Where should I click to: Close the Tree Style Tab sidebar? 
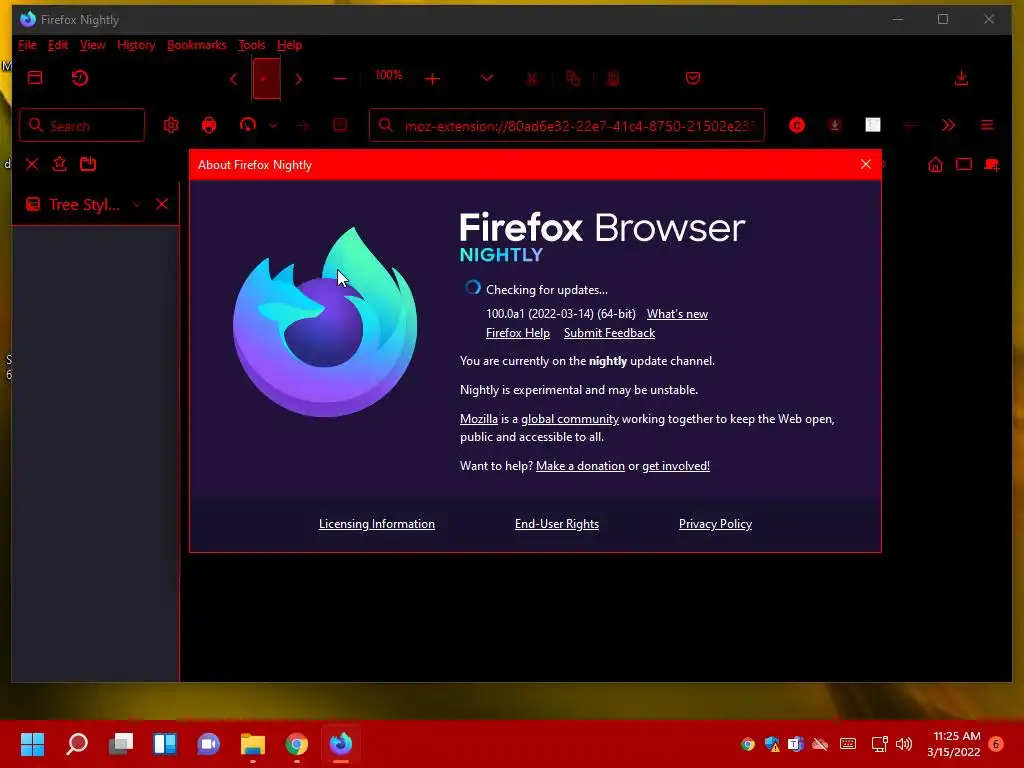(162, 204)
